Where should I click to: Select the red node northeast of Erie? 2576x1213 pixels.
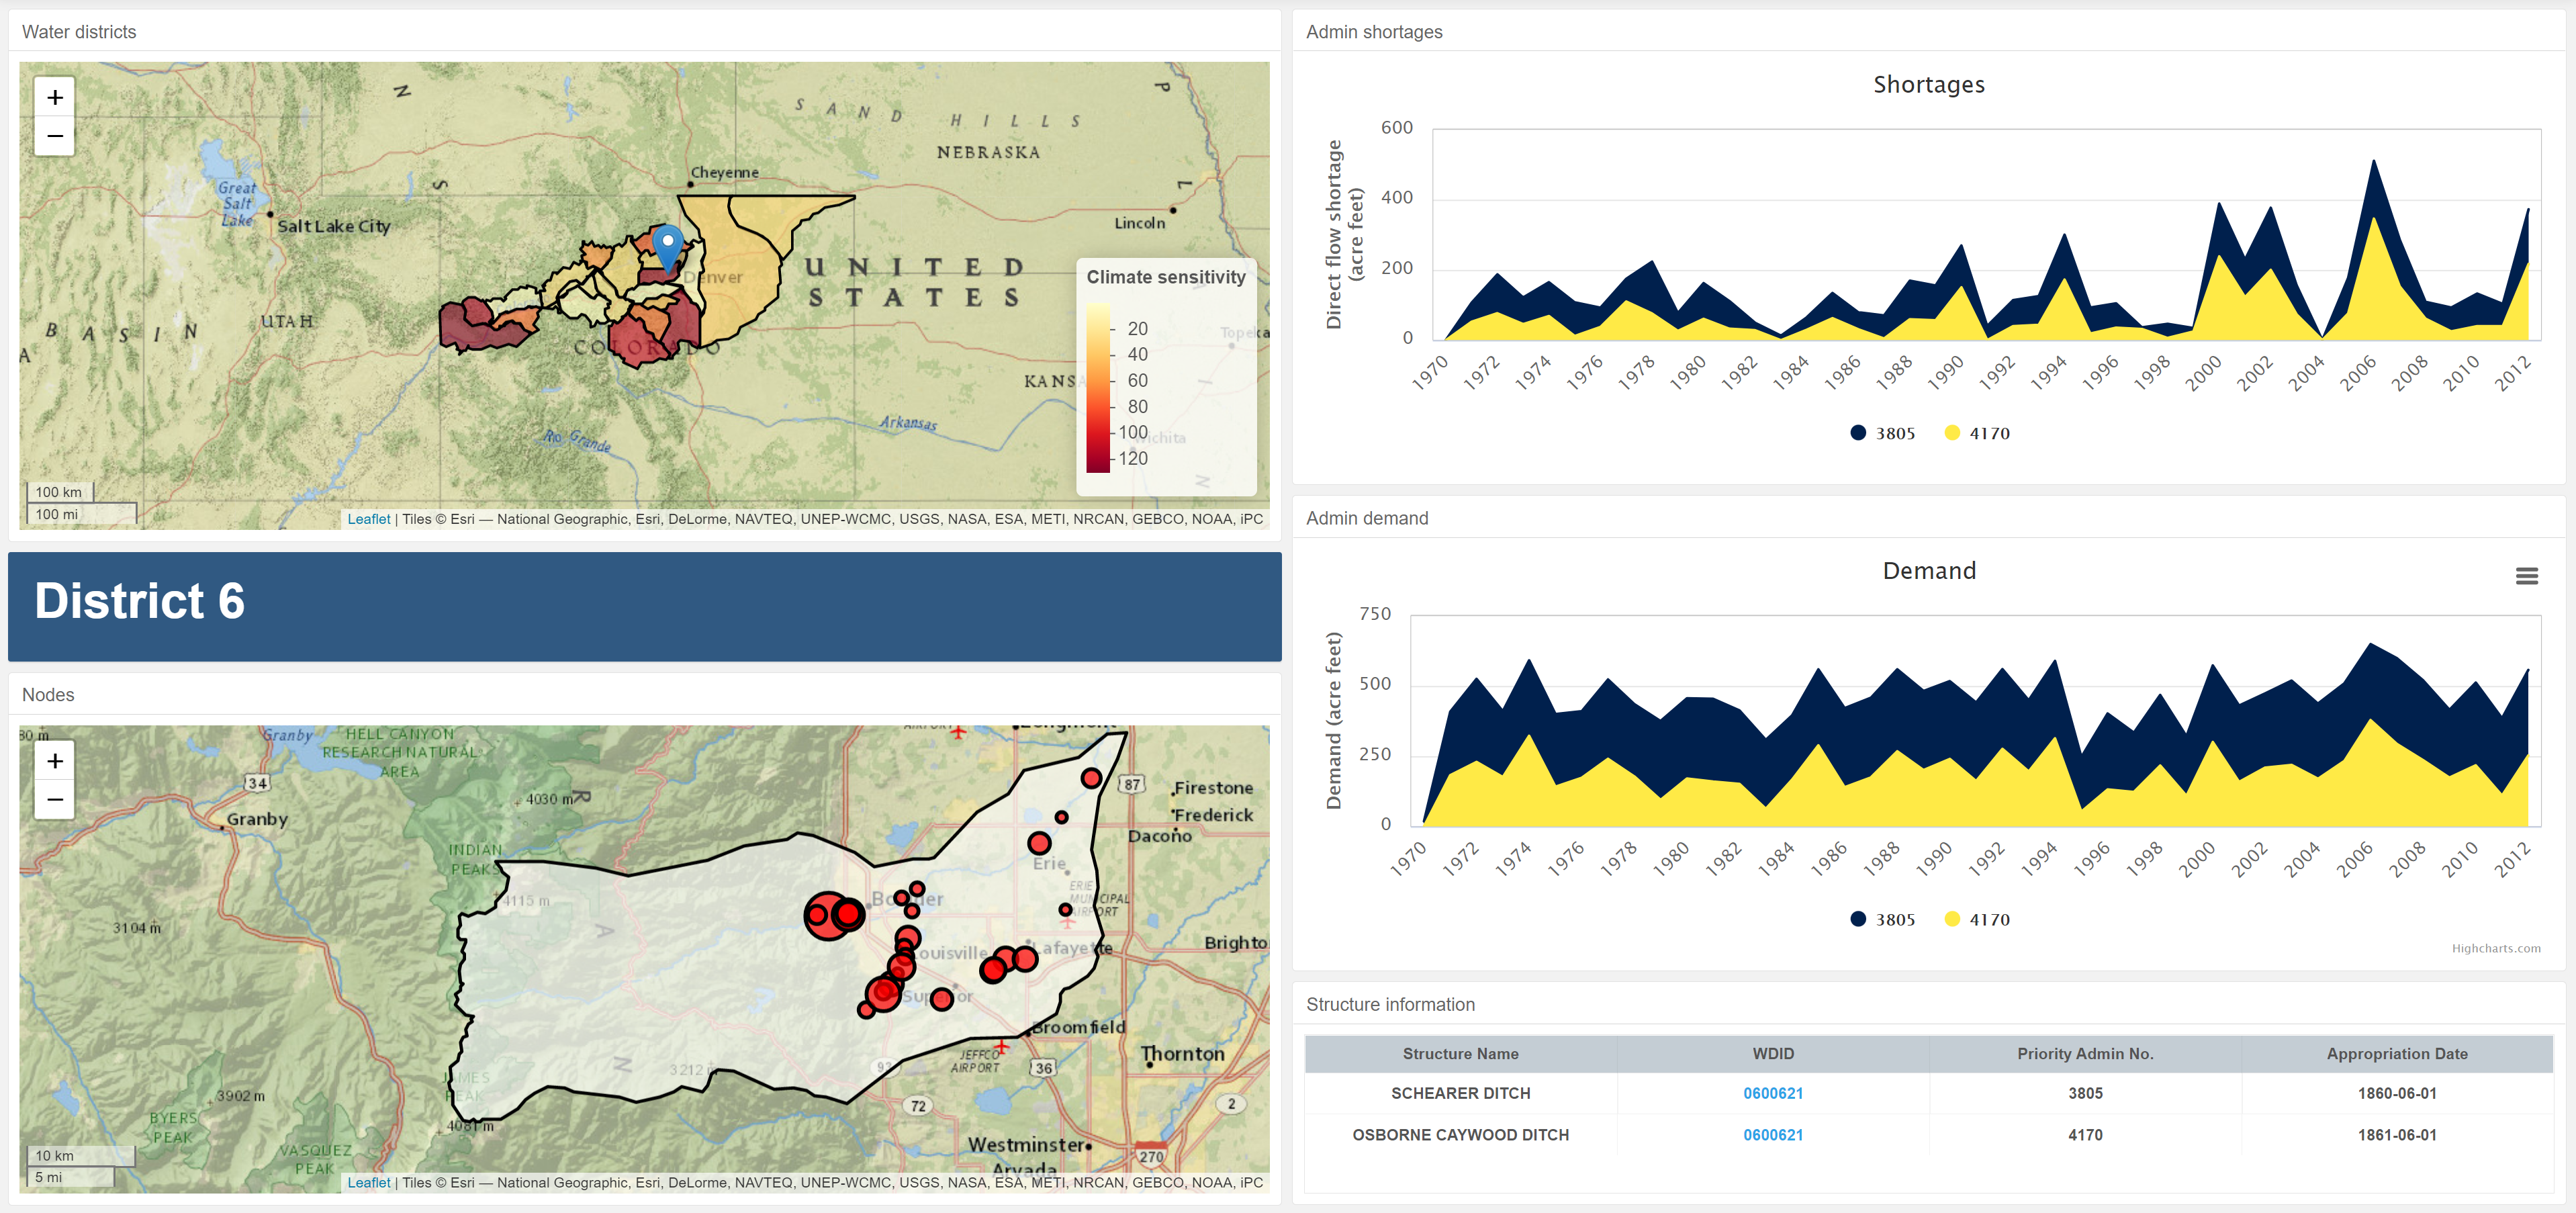coord(1091,778)
